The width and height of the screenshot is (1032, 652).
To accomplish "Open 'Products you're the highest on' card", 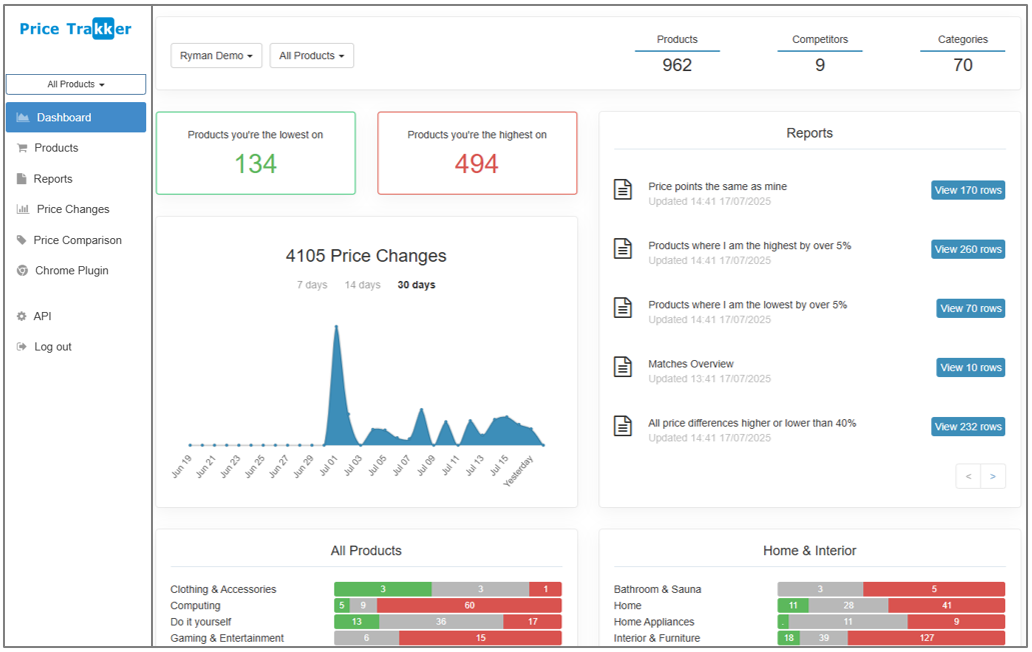I will (477, 153).
